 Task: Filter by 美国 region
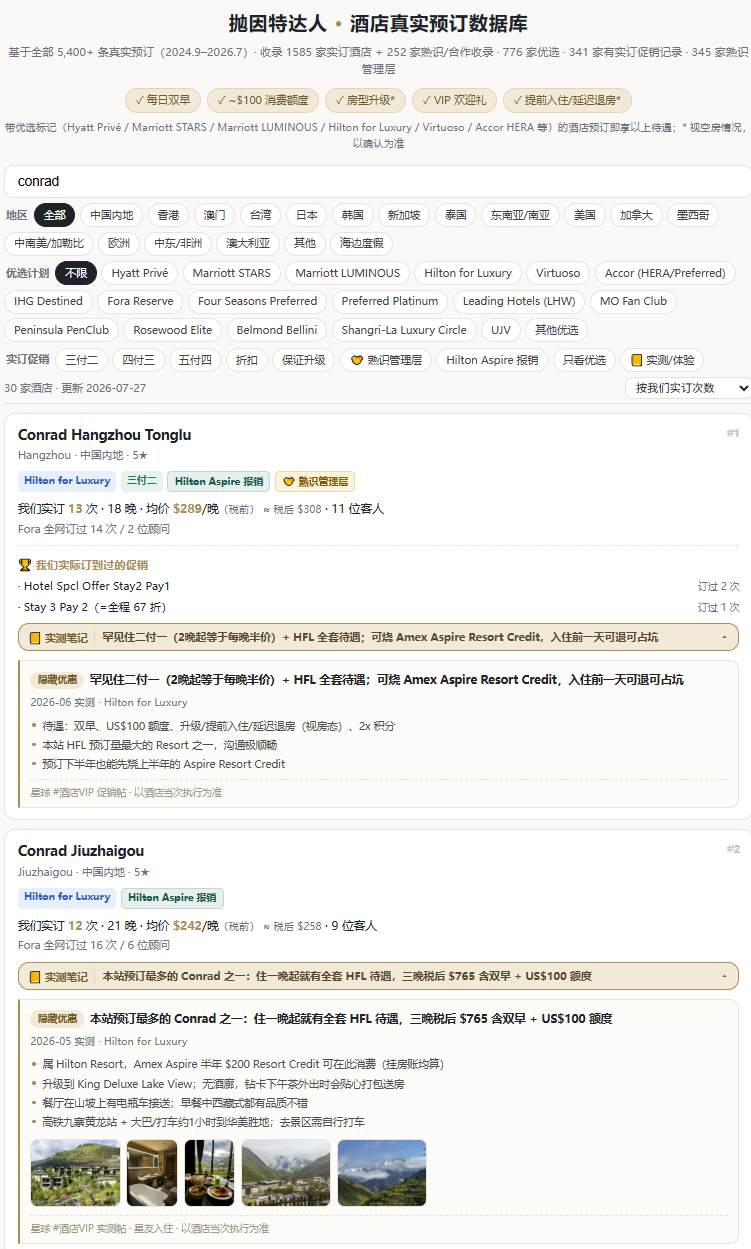coord(585,215)
